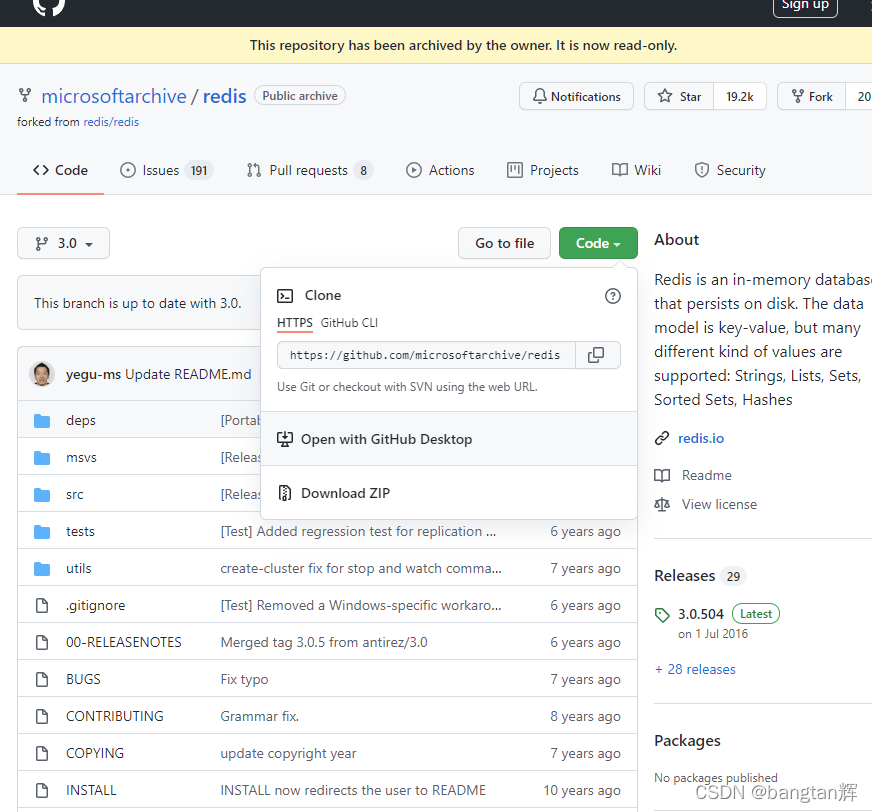Image resolution: width=872 pixels, height=812 pixels.
Task: Switch to the Code tab
Action: (x=60, y=170)
